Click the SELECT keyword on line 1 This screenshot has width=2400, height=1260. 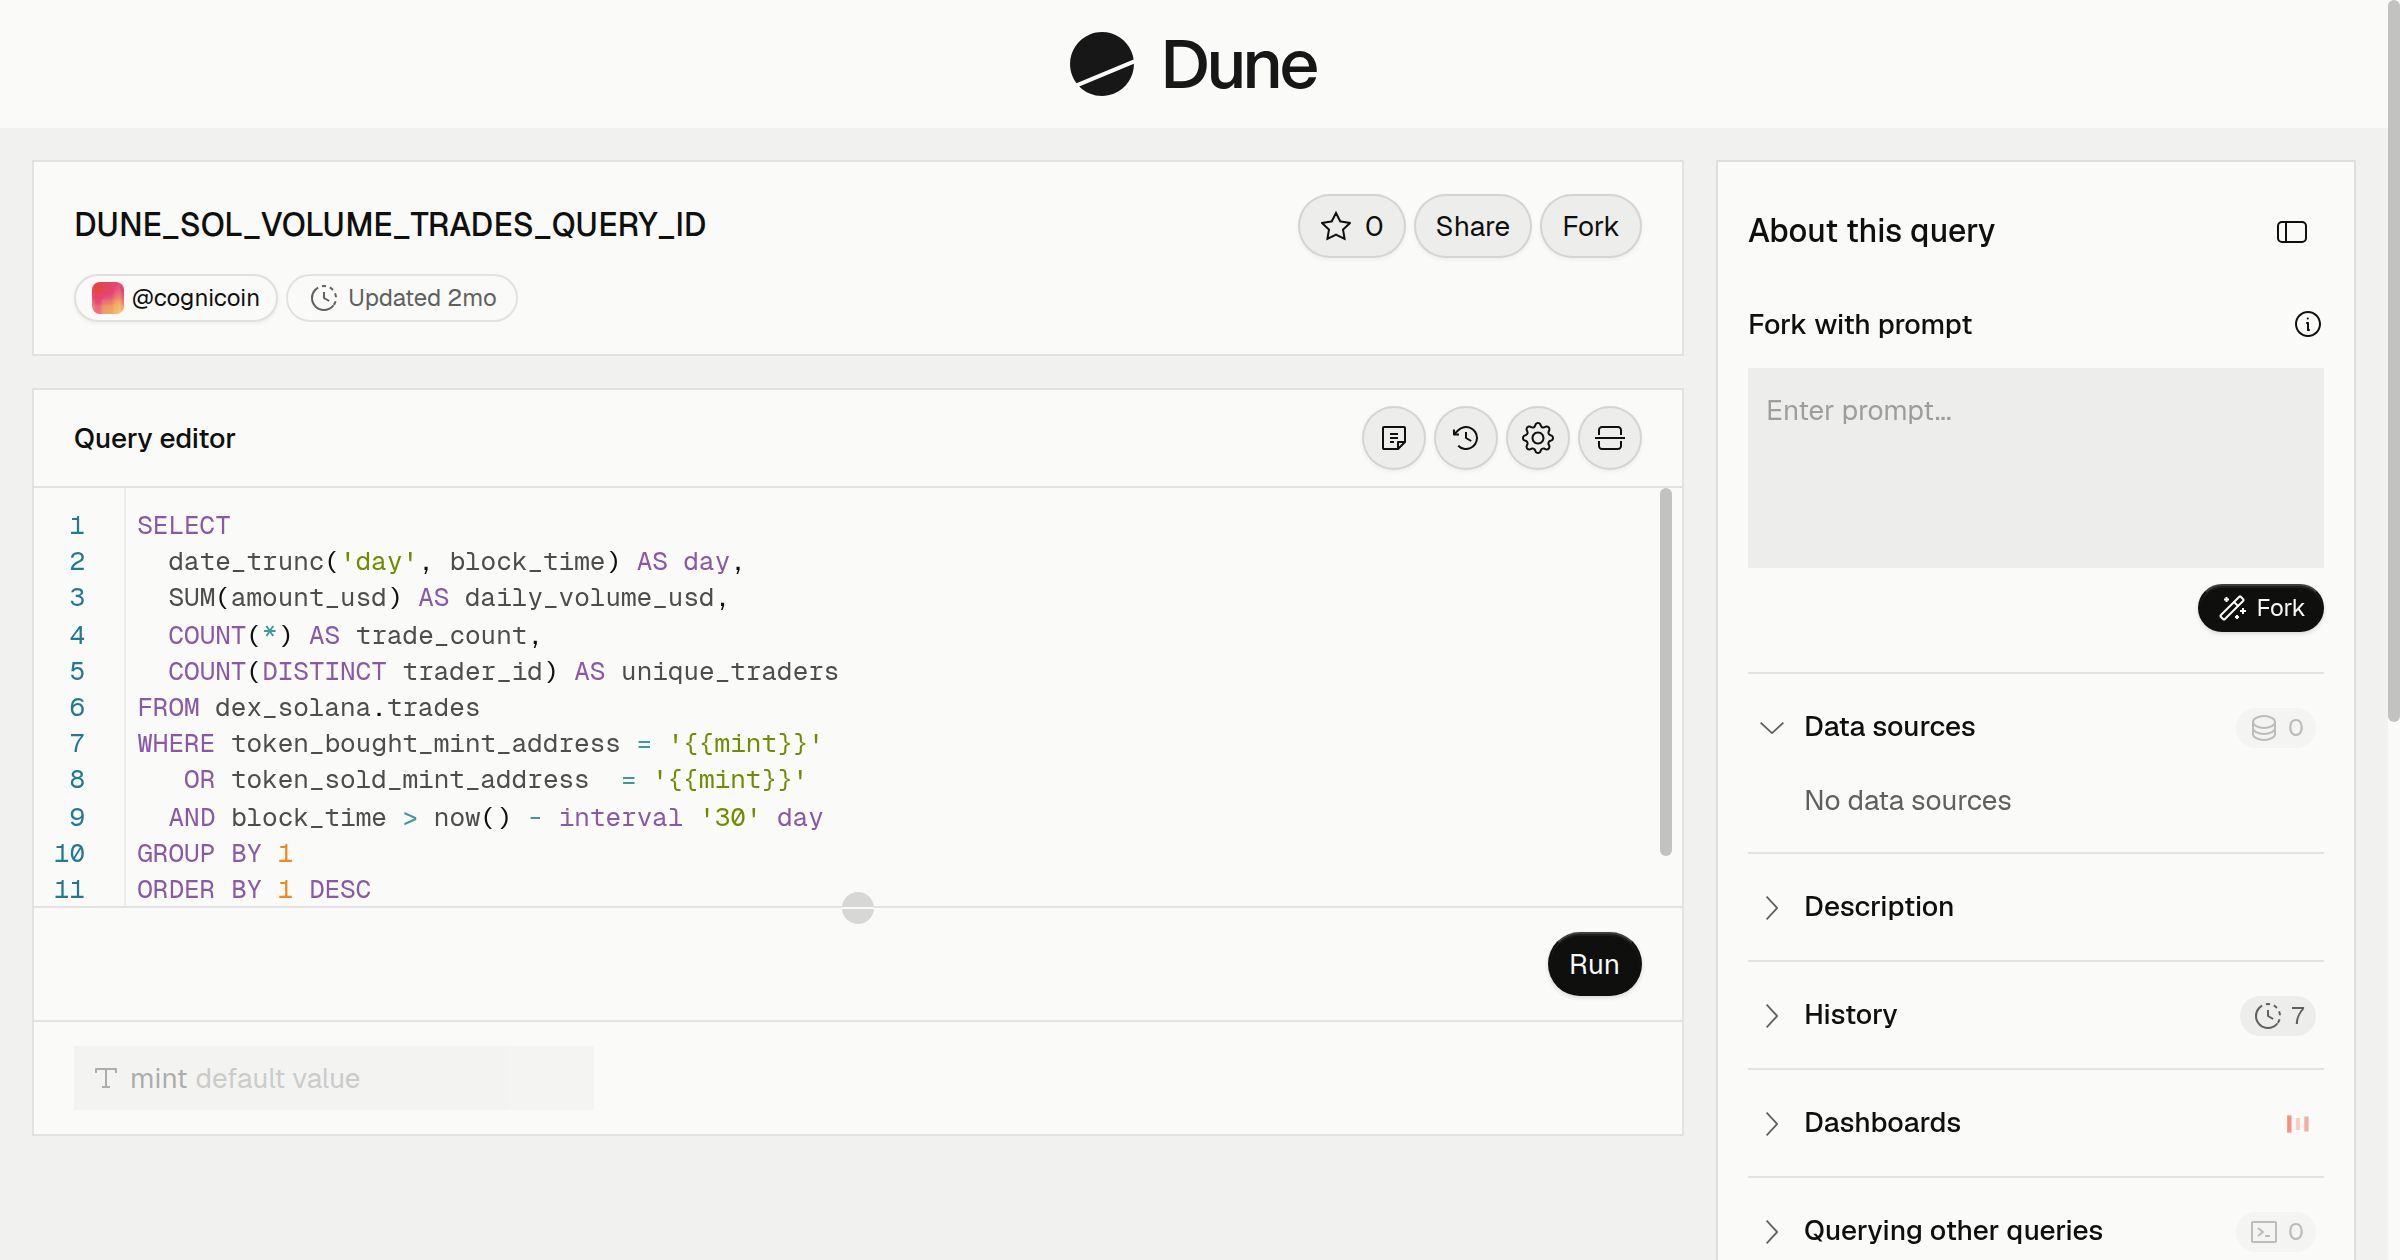pos(183,525)
